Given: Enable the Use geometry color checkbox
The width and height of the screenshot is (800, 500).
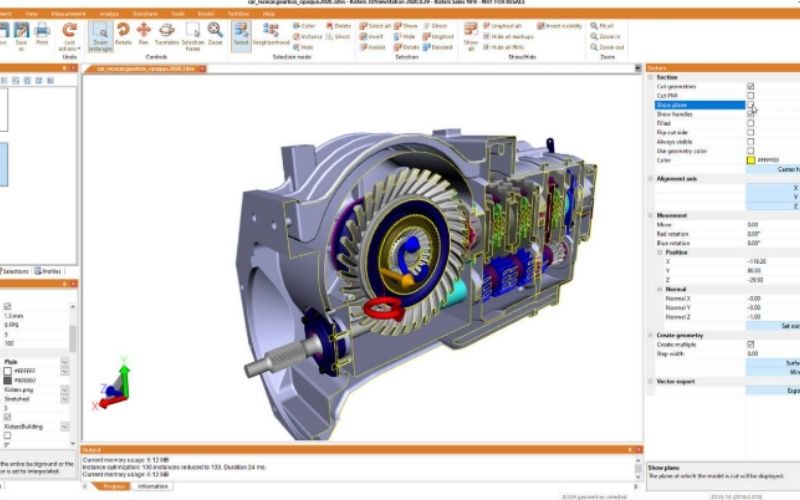Looking at the screenshot, I should pos(751,151).
